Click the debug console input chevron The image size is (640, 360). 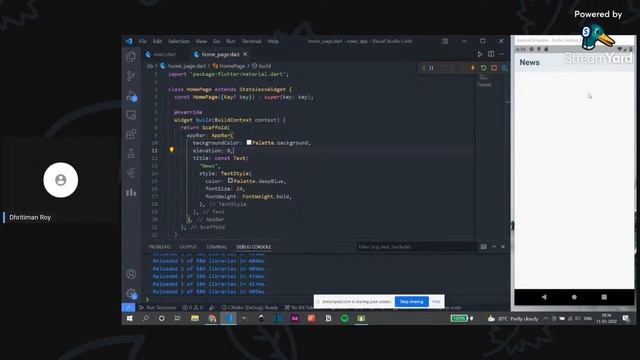[147, 299]
